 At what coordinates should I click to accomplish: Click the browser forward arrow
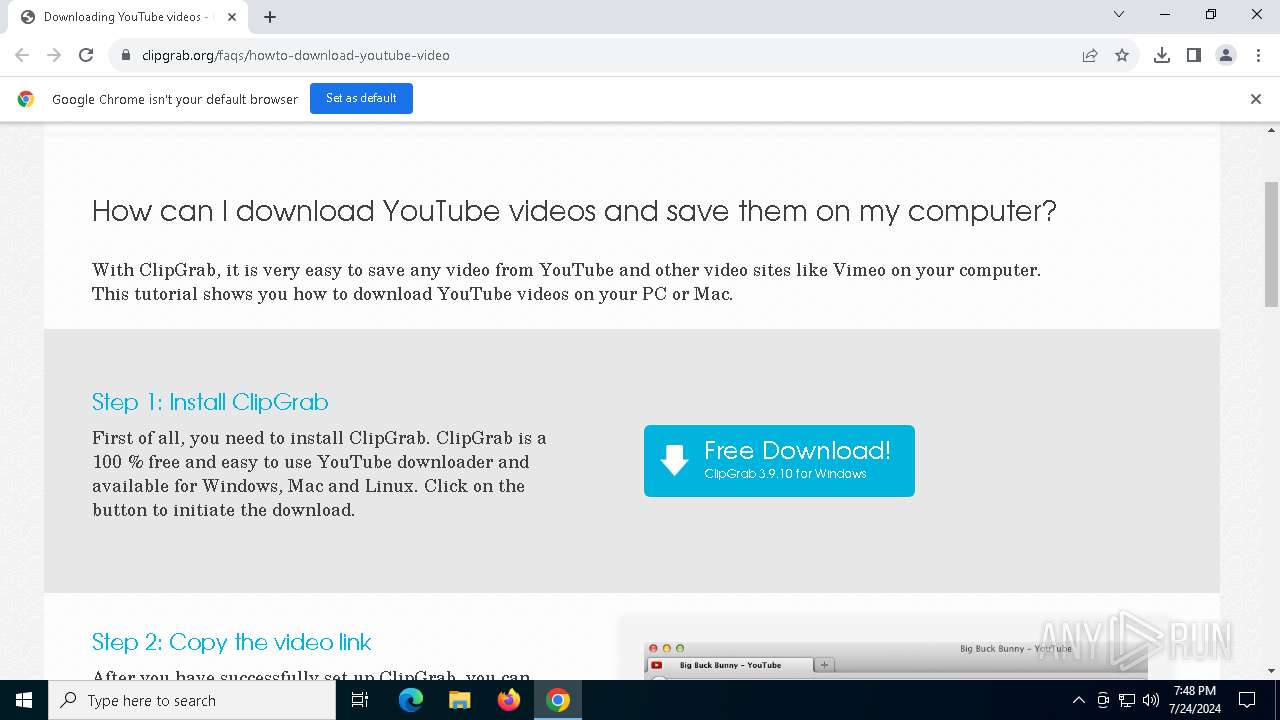tap(54, 55)
